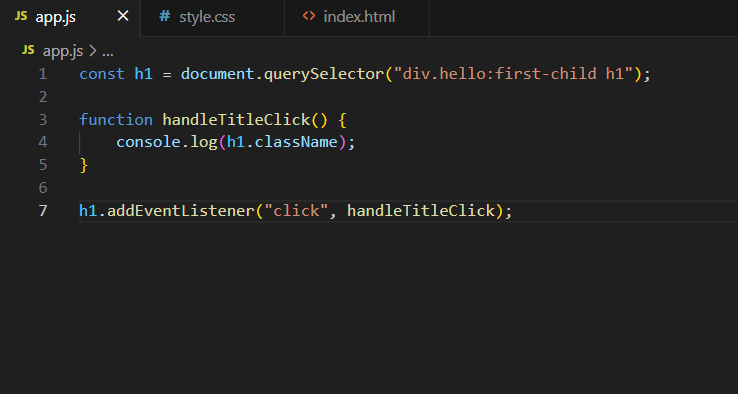Click 'addEventListener' on line 7

point(181,210)
